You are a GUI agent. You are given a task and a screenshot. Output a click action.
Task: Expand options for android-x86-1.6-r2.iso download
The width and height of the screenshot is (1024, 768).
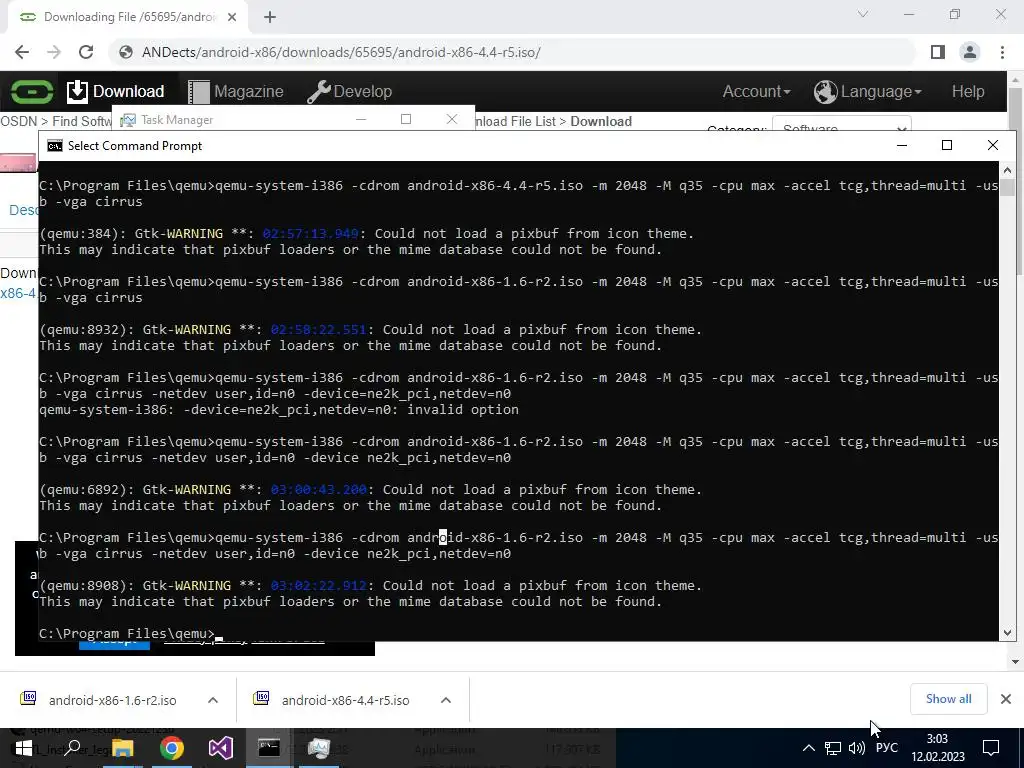[x=213, y=700]
